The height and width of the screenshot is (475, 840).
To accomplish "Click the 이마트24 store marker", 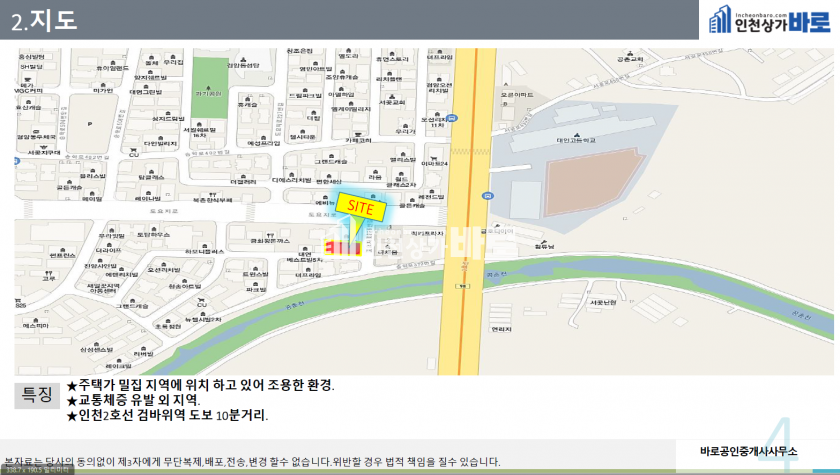I will (434, 163).
